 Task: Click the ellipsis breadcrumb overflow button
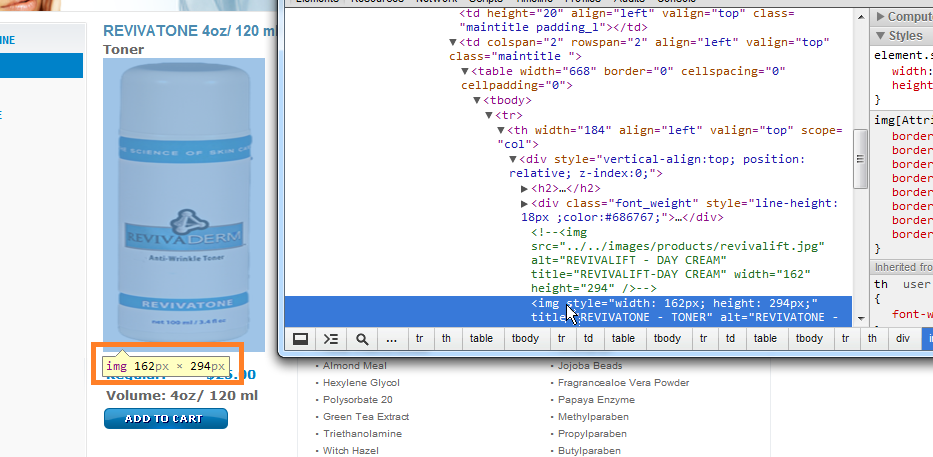(x=391, y=339)
